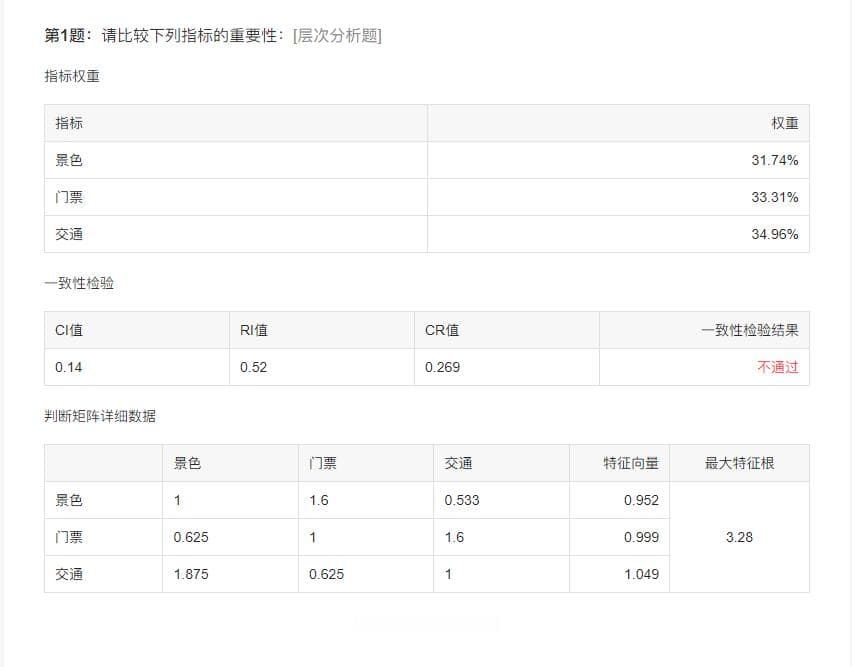The width and height of the screenshot is (852, 667).
Task: Select the 34.96% weight for 交通
Action: coord(774,234)
